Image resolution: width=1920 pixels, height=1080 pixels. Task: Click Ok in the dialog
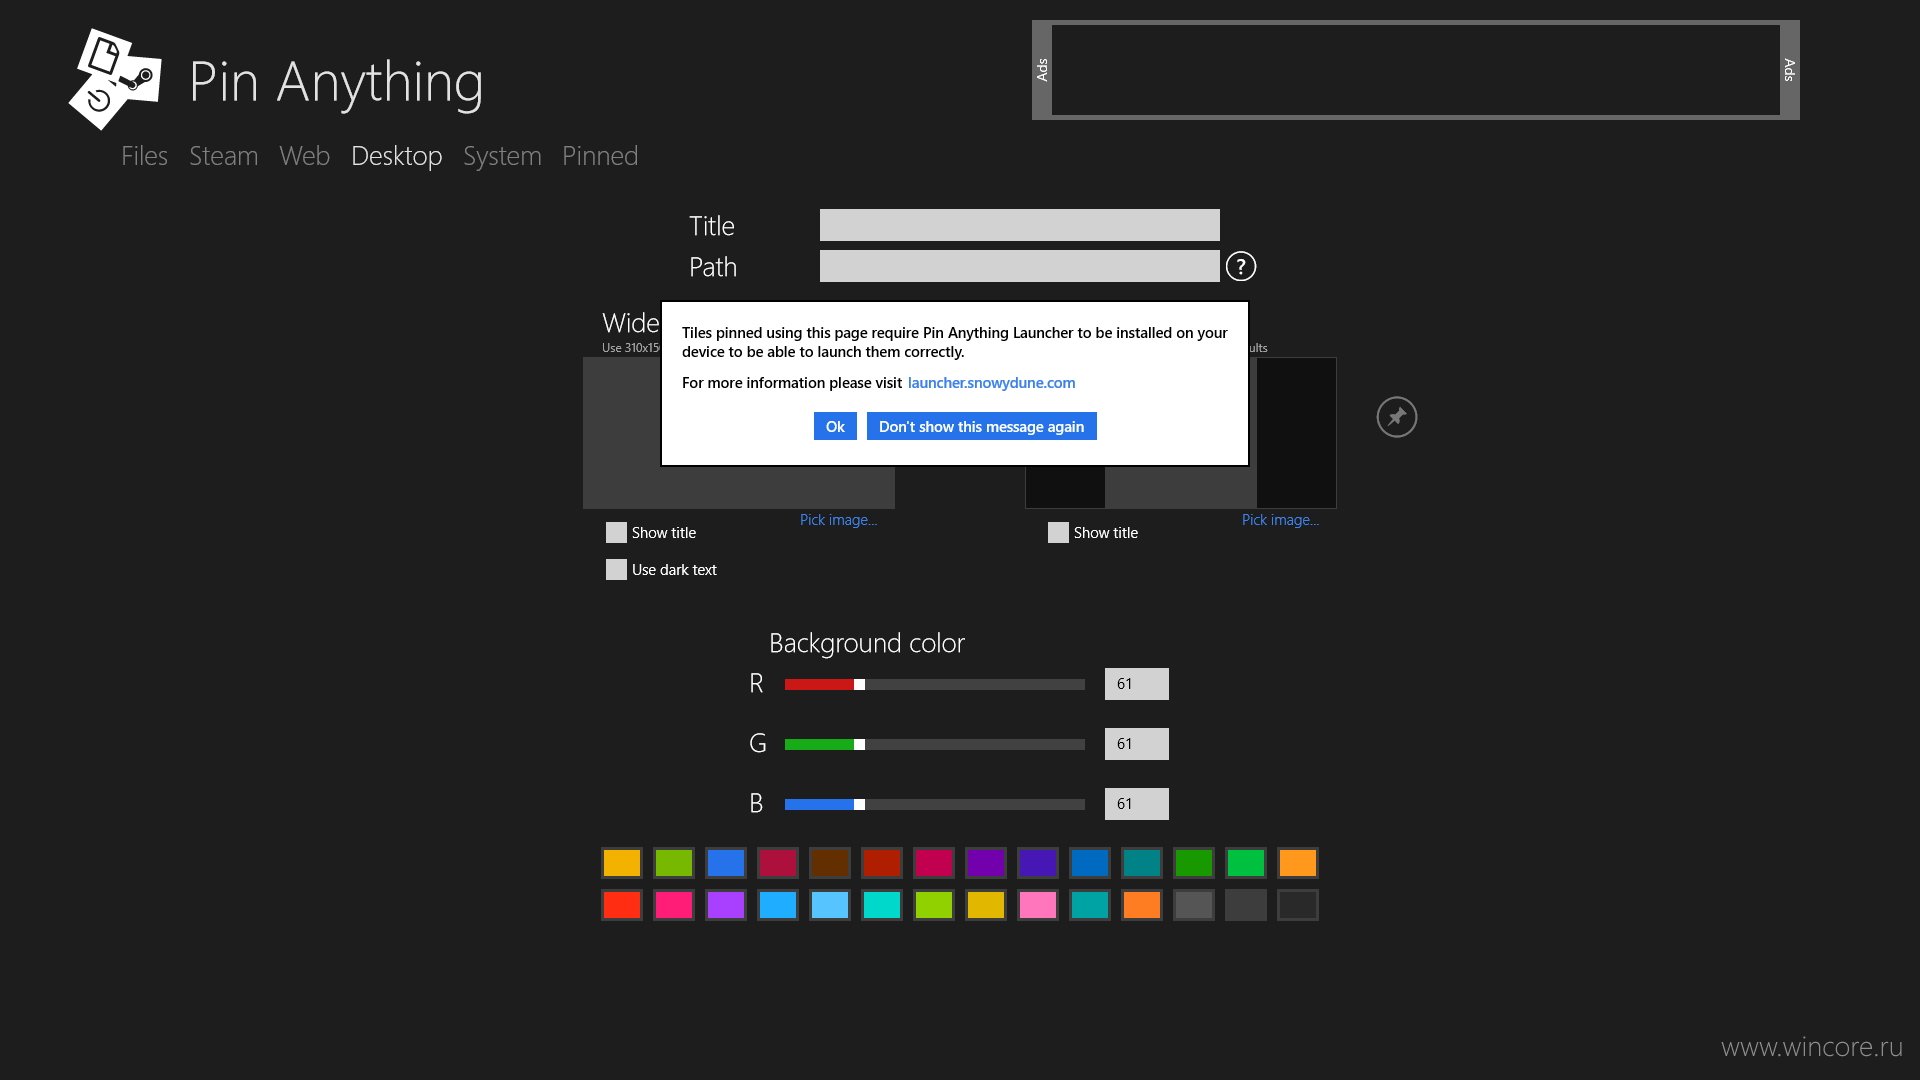(835, 426)
